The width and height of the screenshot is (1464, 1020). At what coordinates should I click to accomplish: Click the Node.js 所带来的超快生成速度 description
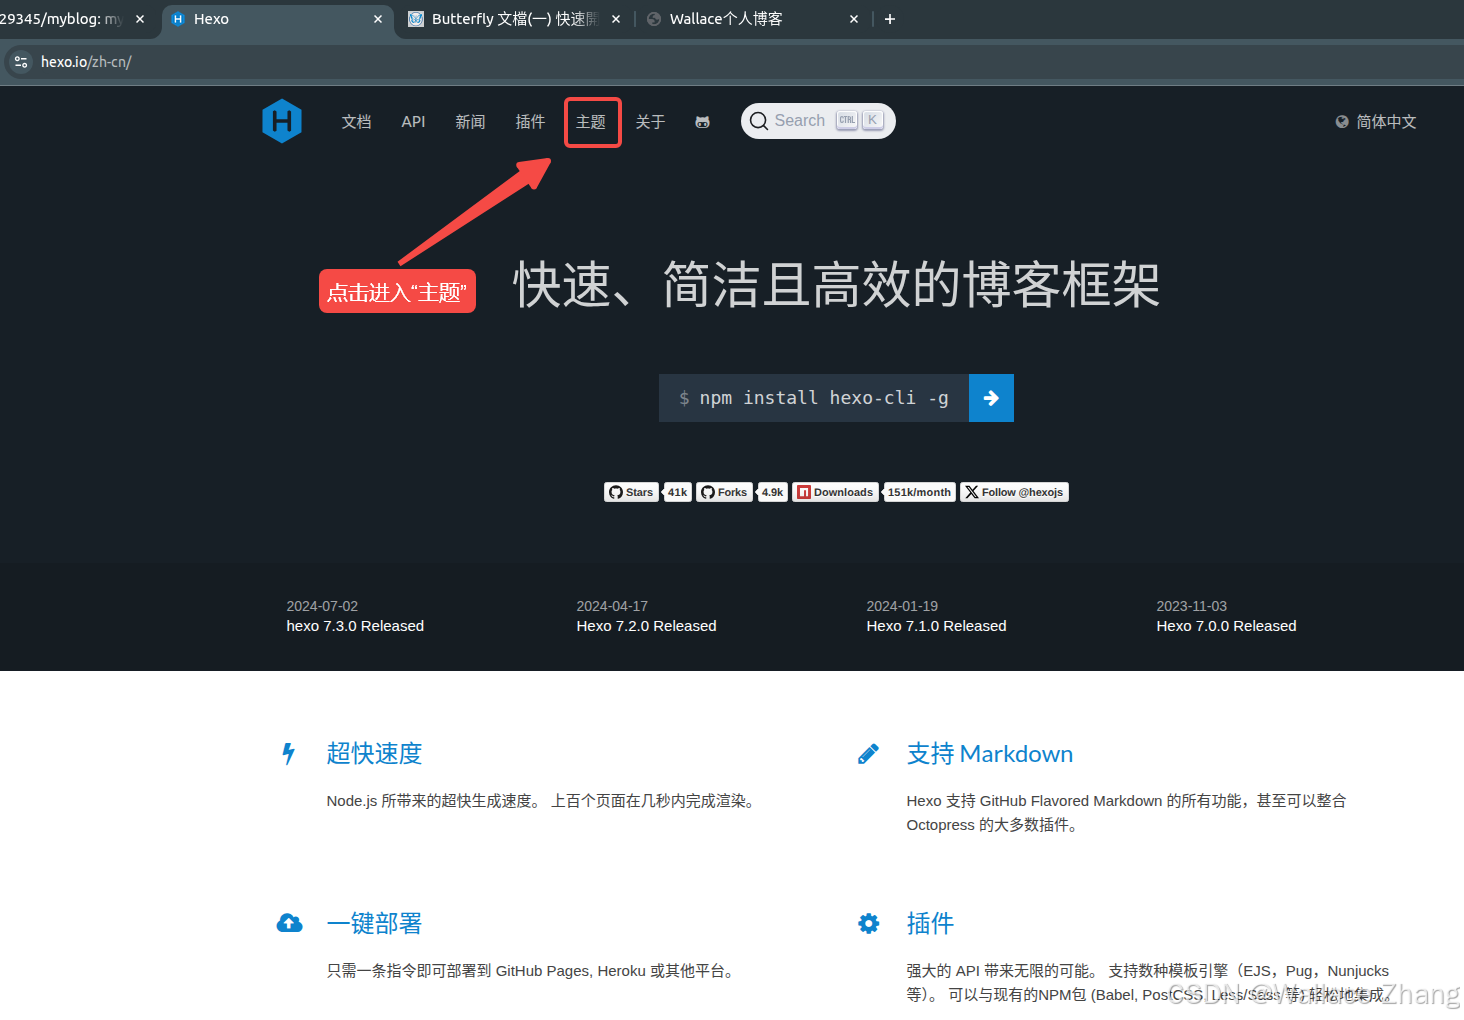tap(543, 801)
